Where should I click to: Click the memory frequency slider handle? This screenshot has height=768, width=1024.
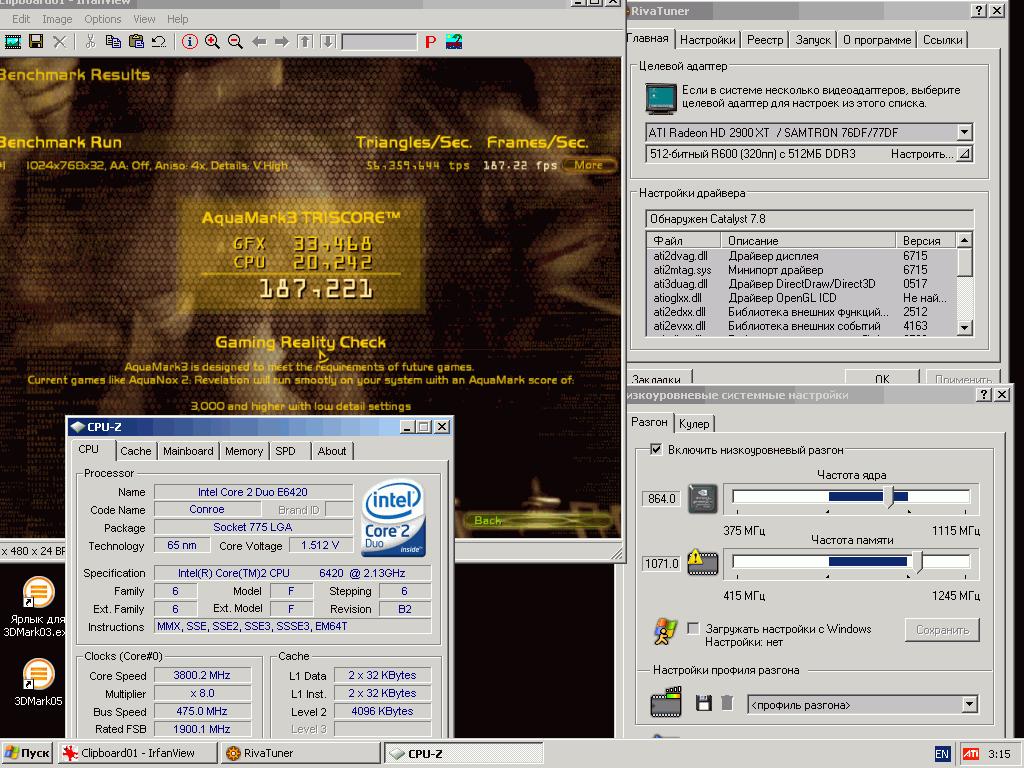coord(918,562)
